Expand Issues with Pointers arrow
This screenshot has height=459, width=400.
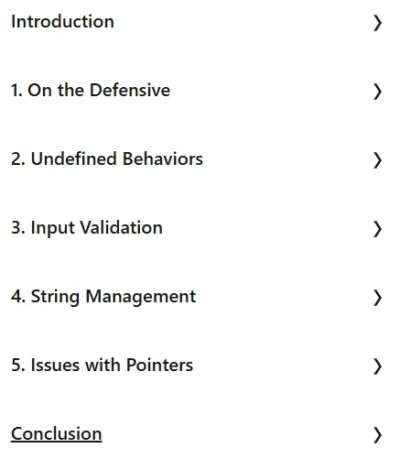coord(377,366)
